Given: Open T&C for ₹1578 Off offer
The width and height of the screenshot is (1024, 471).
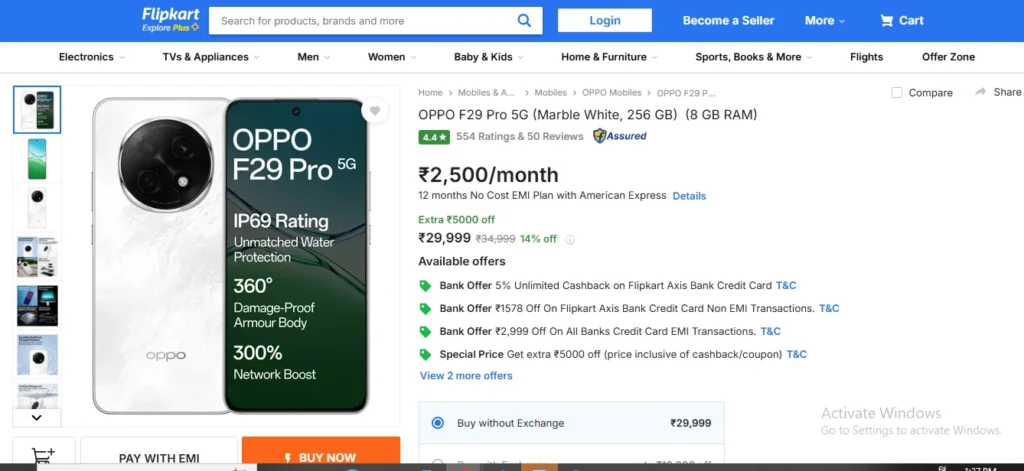Looking at the screenshot, I should 829,308.
